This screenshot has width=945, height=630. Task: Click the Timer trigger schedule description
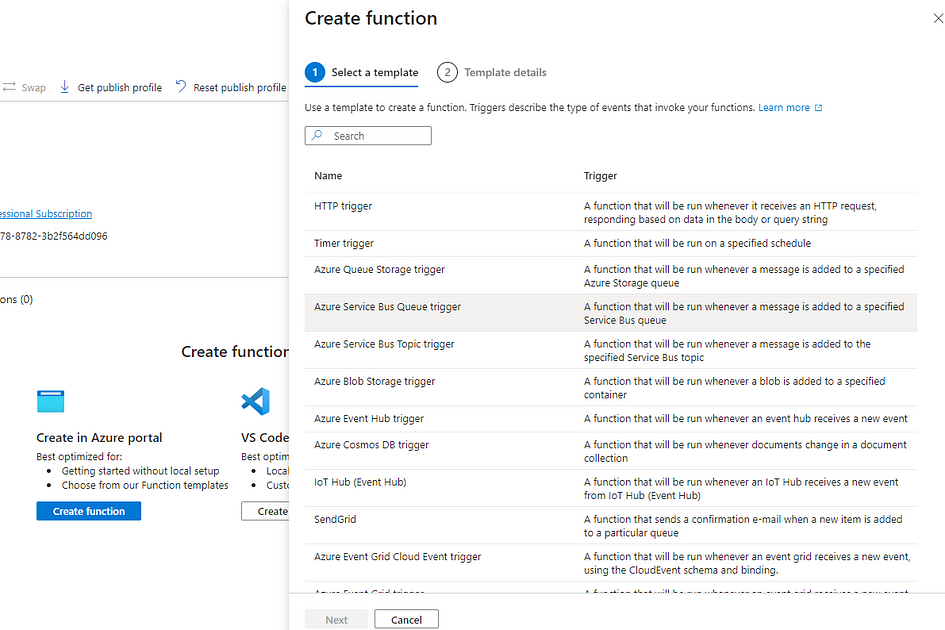pos(697,244)
